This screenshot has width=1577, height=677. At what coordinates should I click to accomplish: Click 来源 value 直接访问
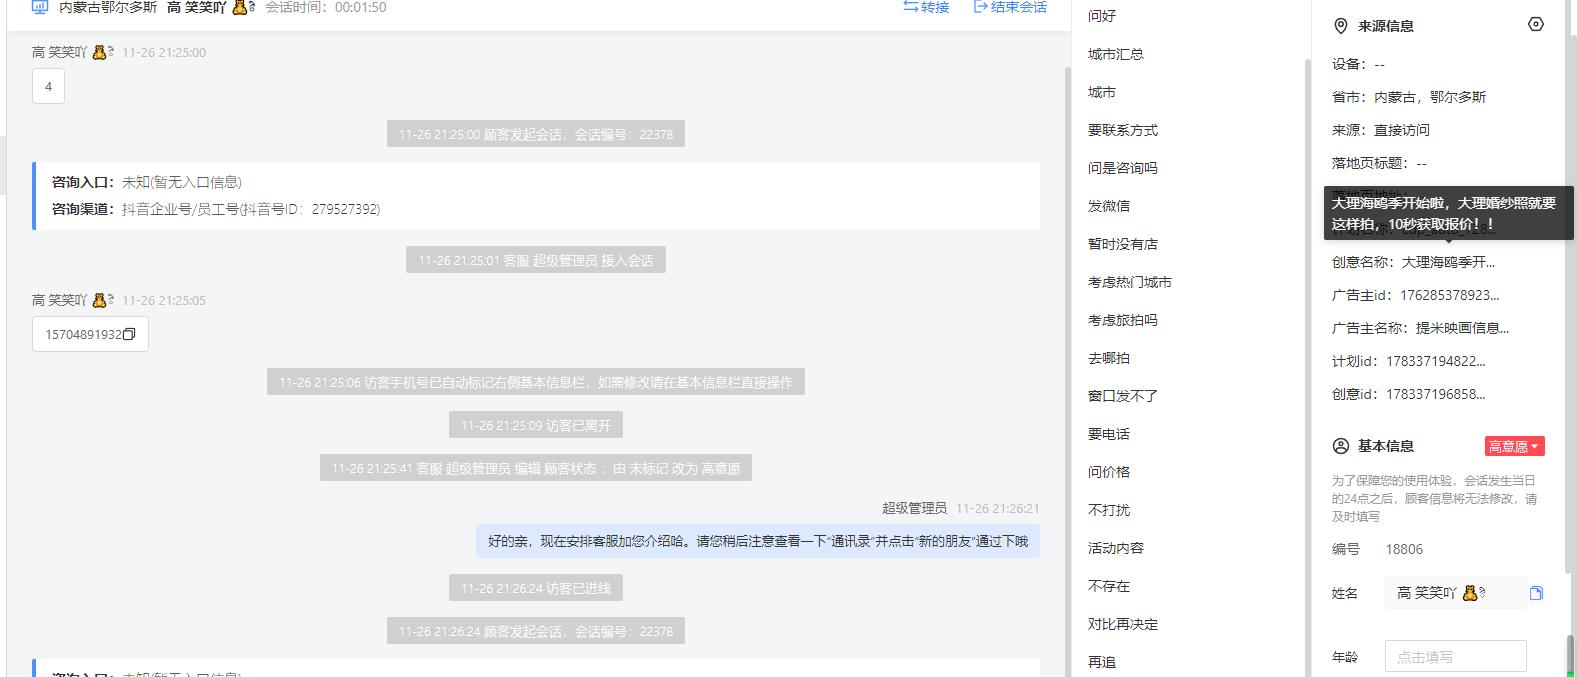click(1401, 130)
